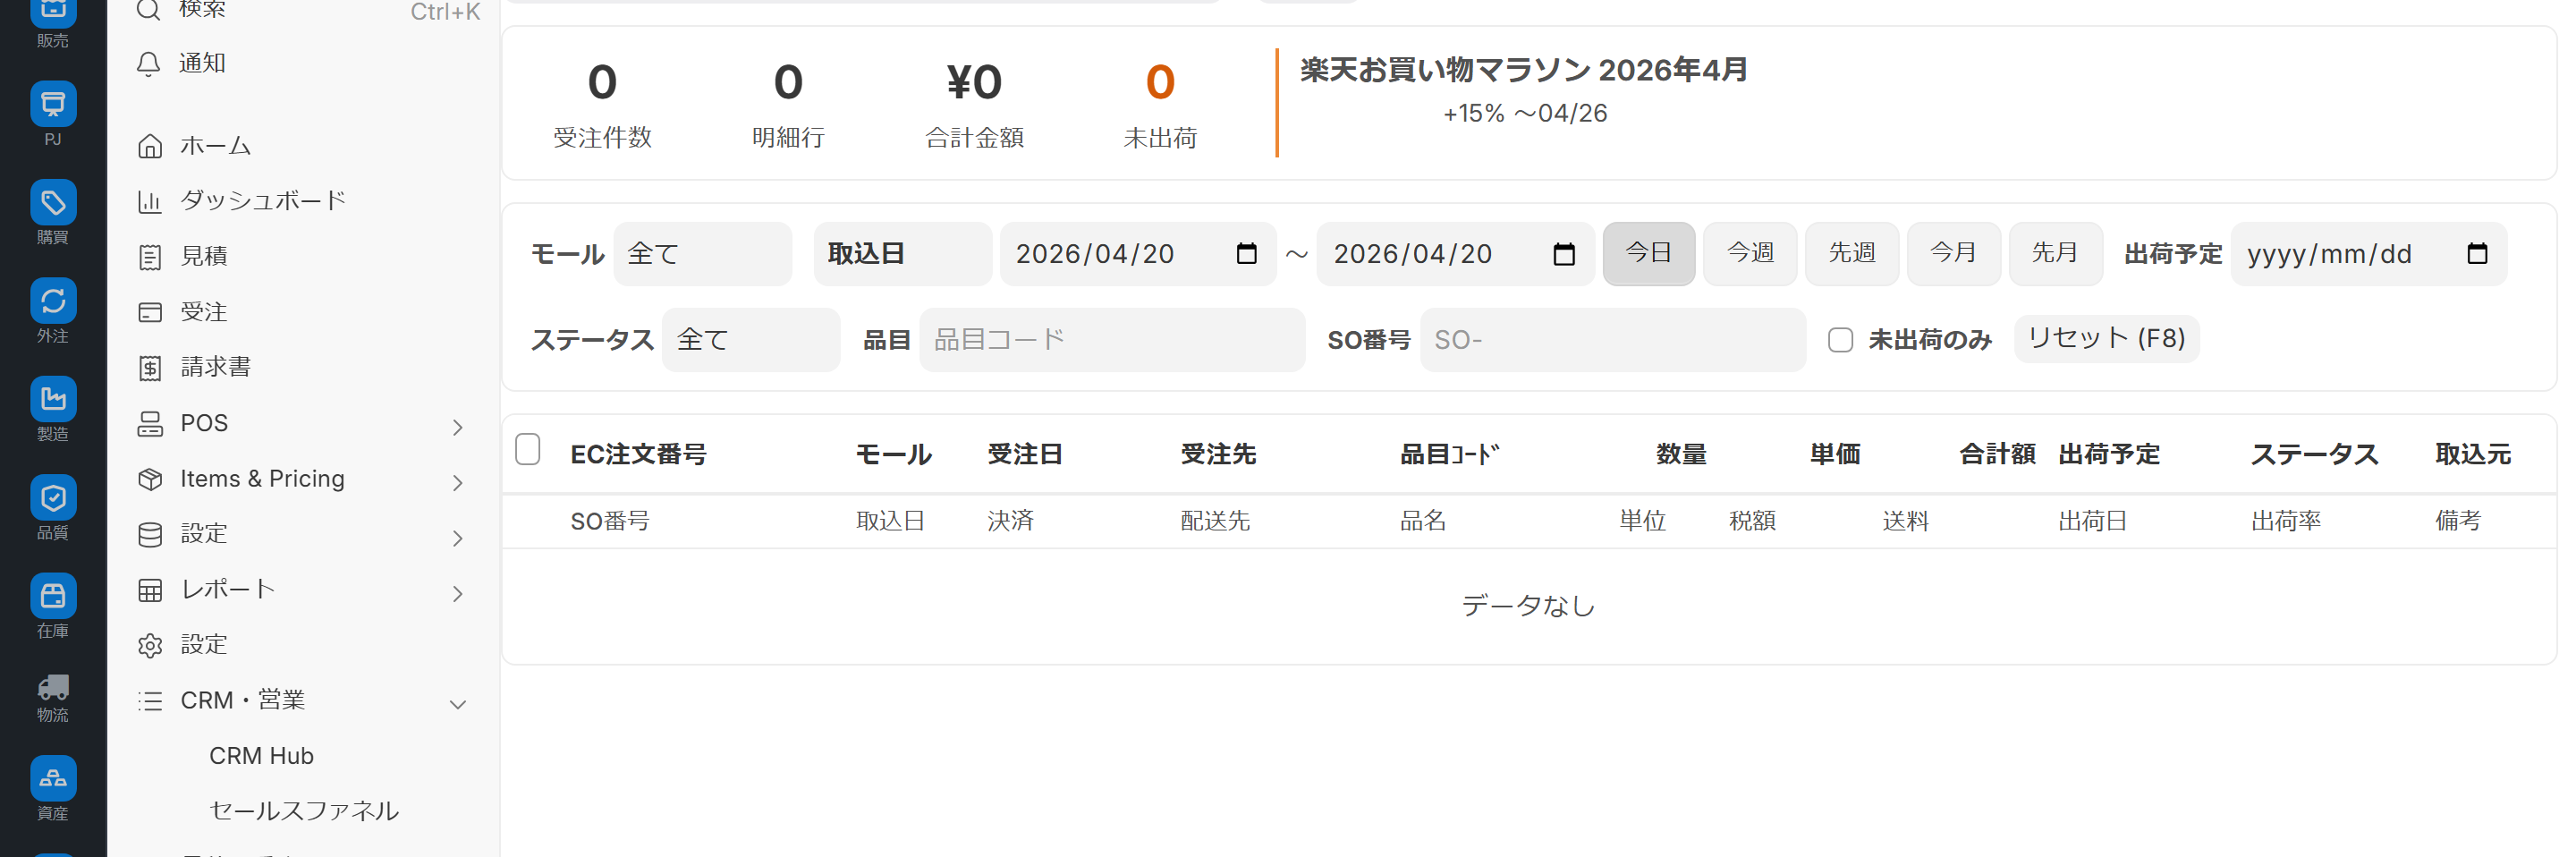Open the 品質 quality module icon

pyautogui.click(x=53, y=498)
